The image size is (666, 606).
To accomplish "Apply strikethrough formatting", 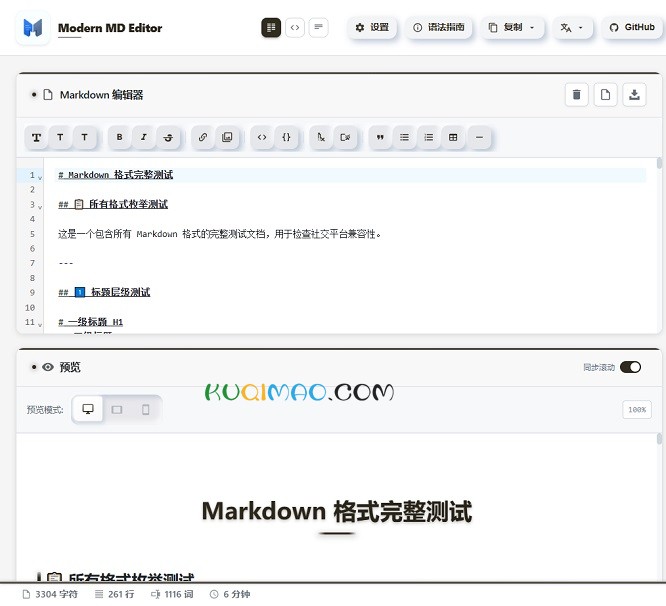I will 168,137.
